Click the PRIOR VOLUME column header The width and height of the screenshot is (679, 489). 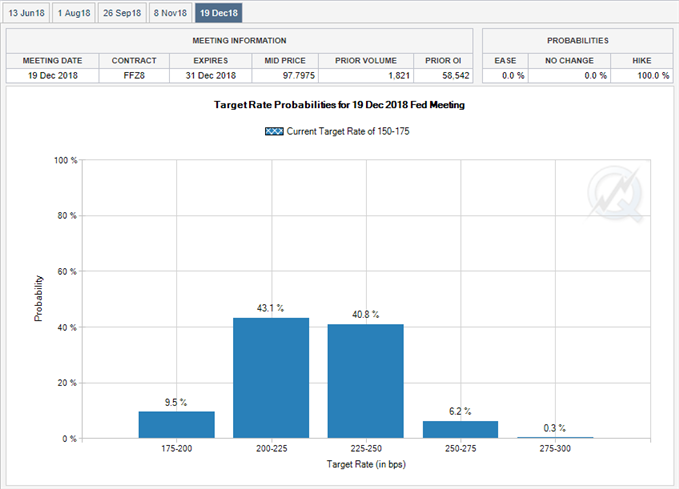click(x=366, y=61)
